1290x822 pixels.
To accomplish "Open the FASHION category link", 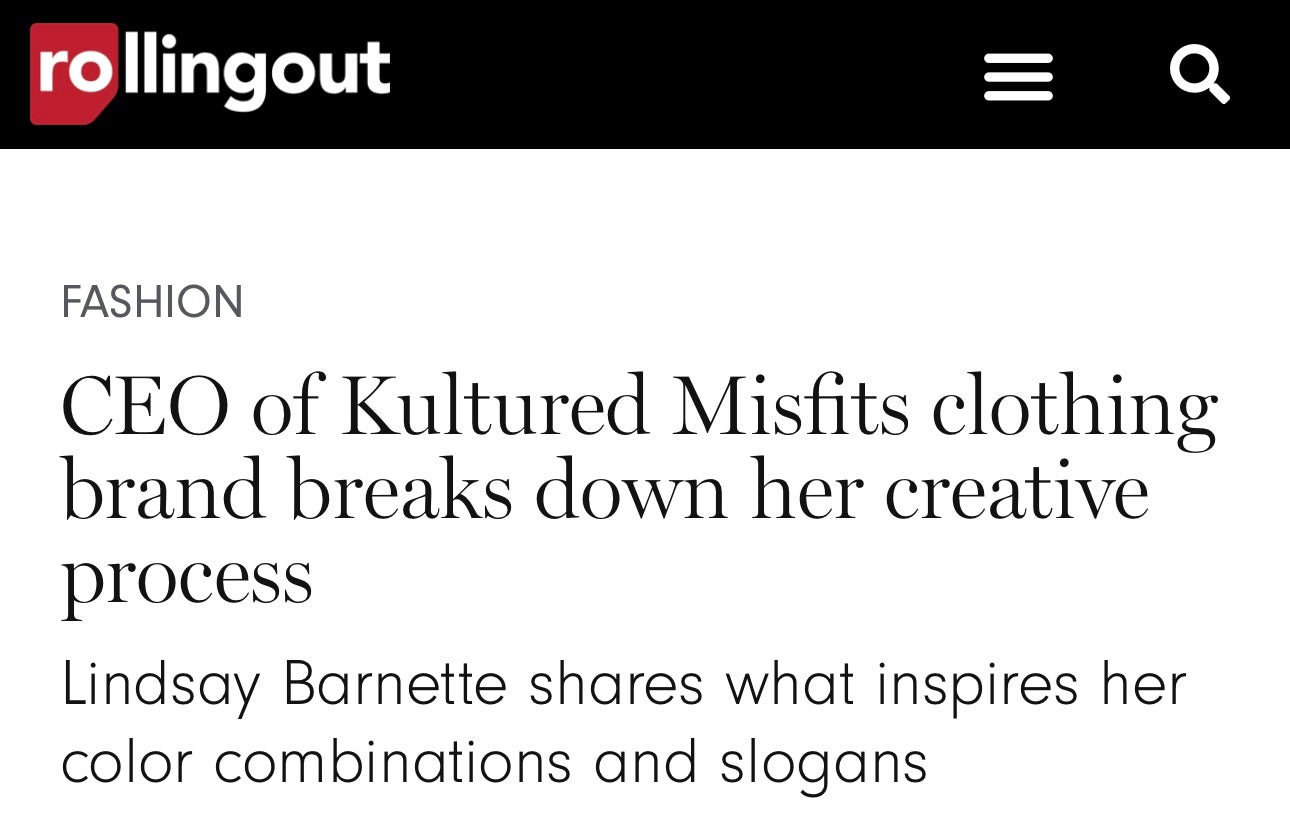I will [x=152, y=302].
